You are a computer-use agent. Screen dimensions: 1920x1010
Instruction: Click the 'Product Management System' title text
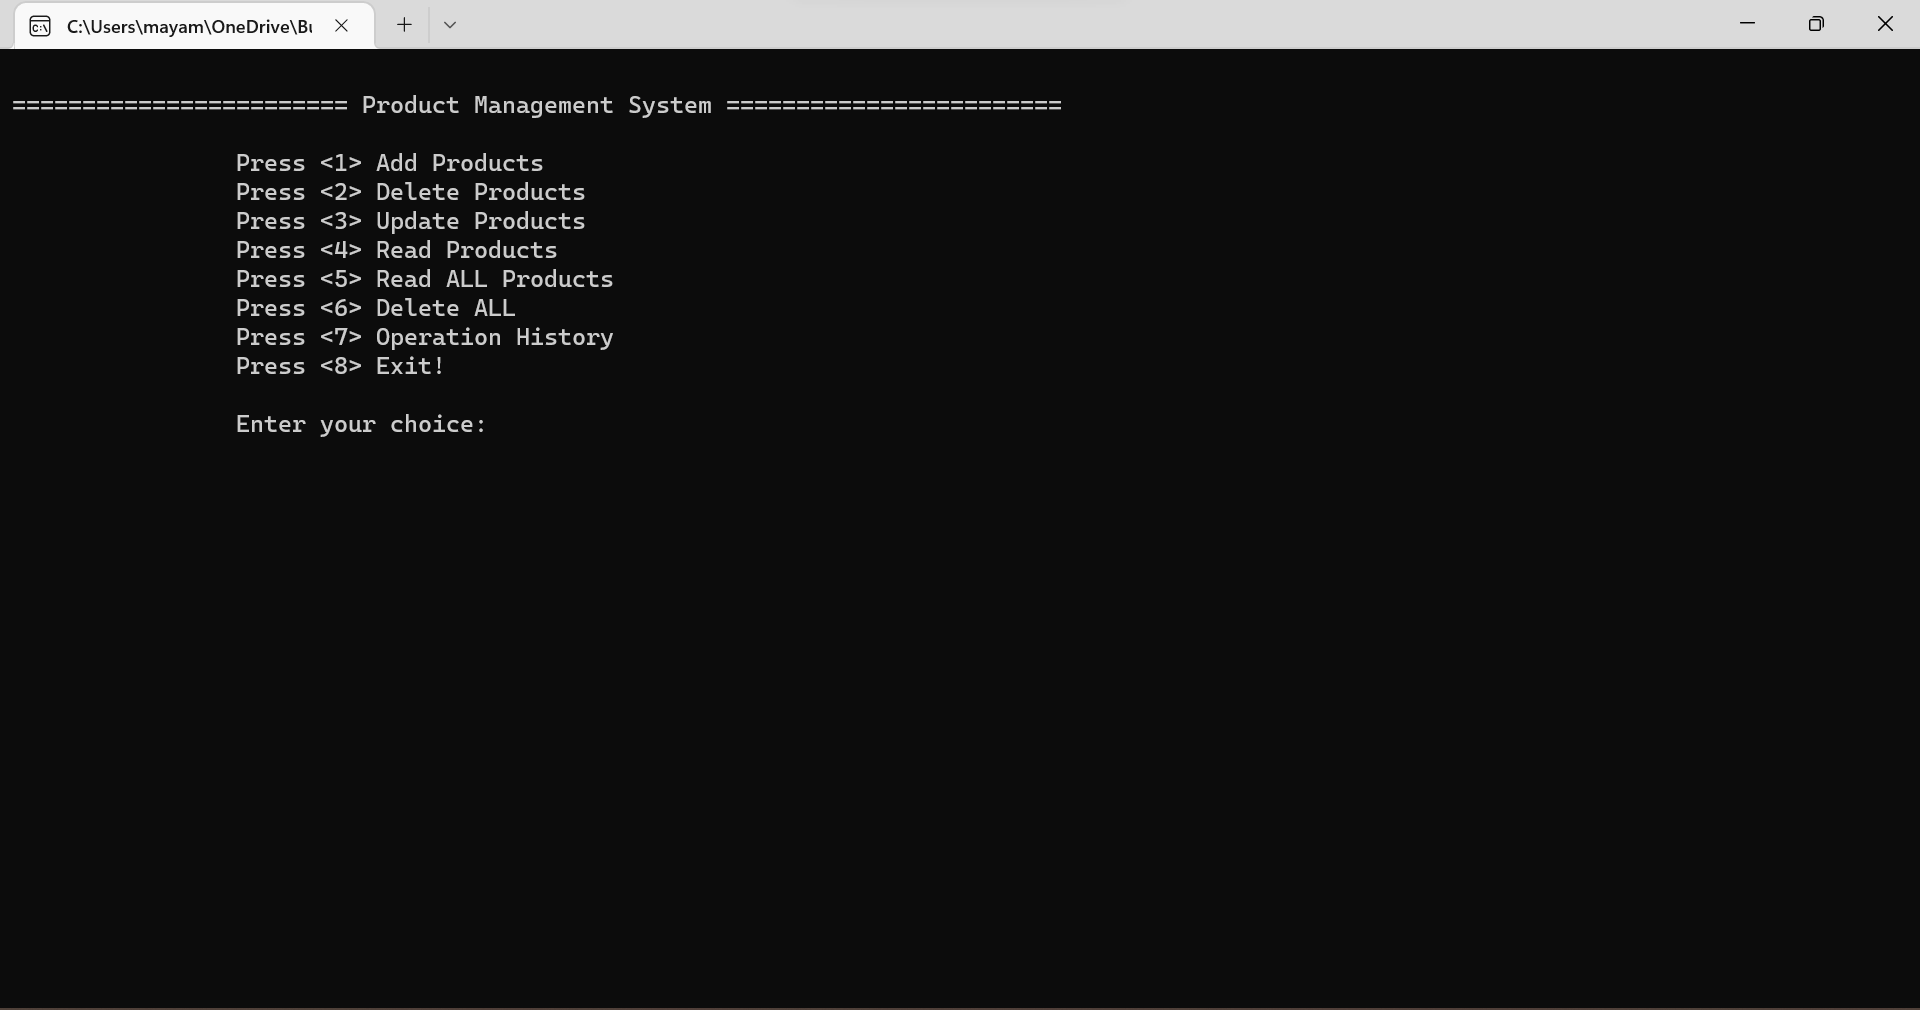point(536,106)
